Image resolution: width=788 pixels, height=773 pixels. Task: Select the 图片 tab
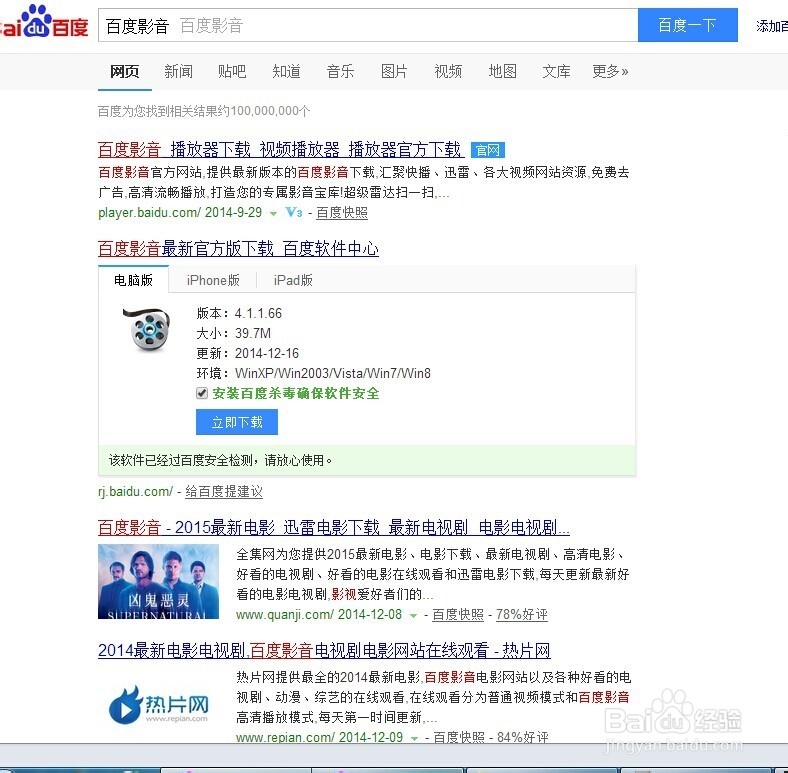394,71
